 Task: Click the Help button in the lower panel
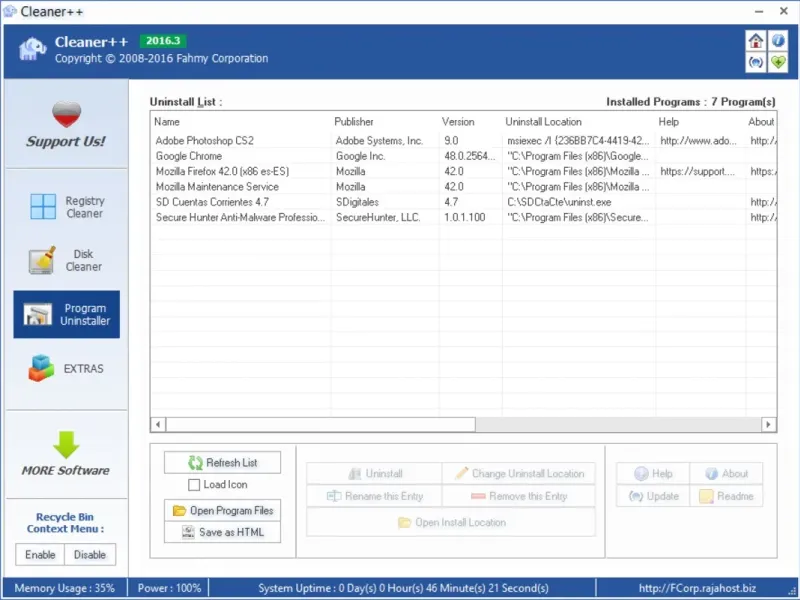click(653, 473)
